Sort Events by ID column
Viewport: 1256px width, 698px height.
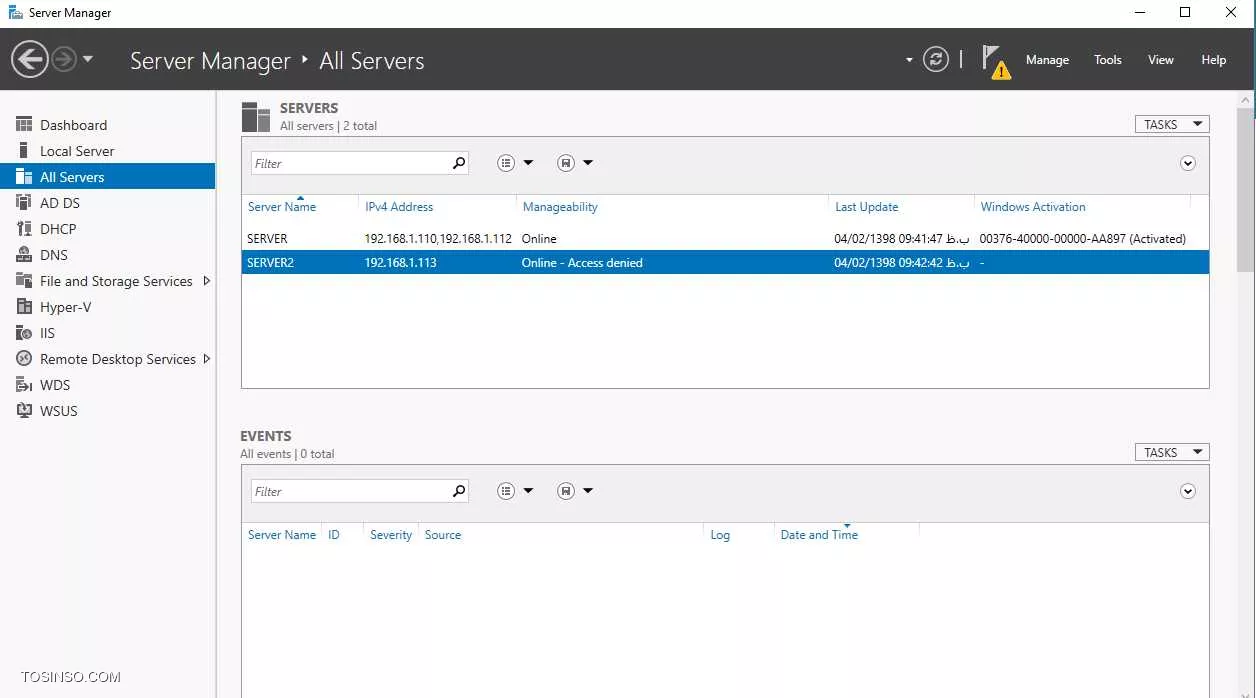[334, 535]
